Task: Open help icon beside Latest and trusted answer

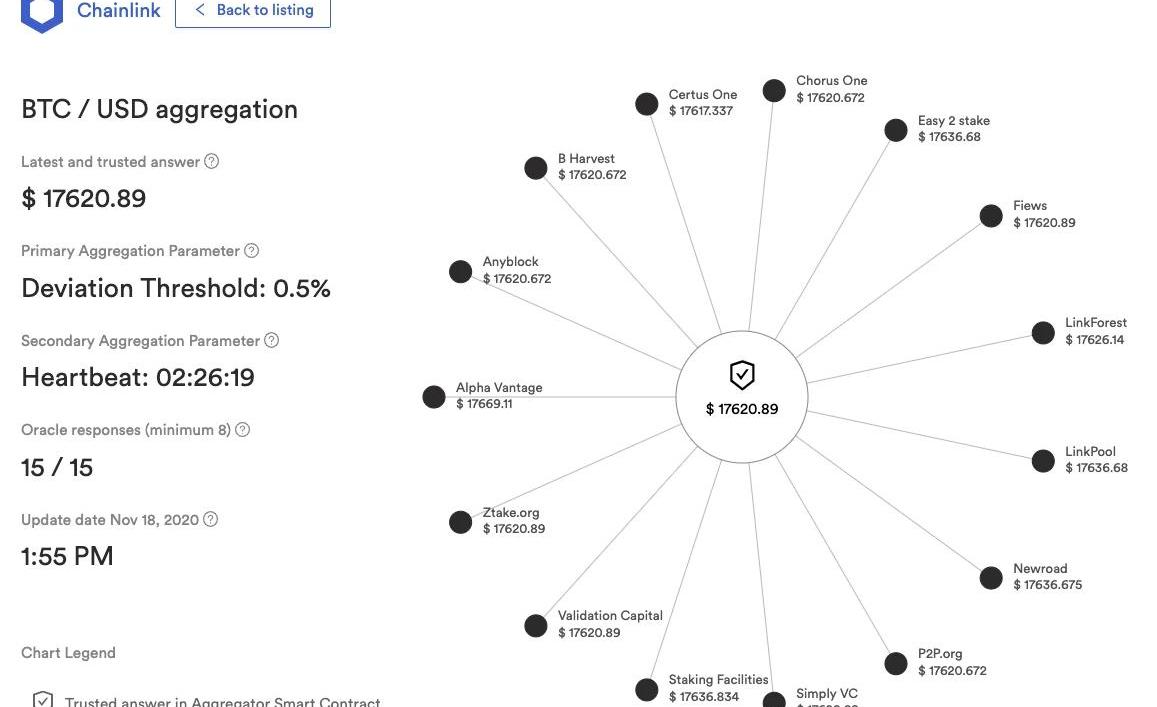Action: pyautogui.click(x=211, y=161)
